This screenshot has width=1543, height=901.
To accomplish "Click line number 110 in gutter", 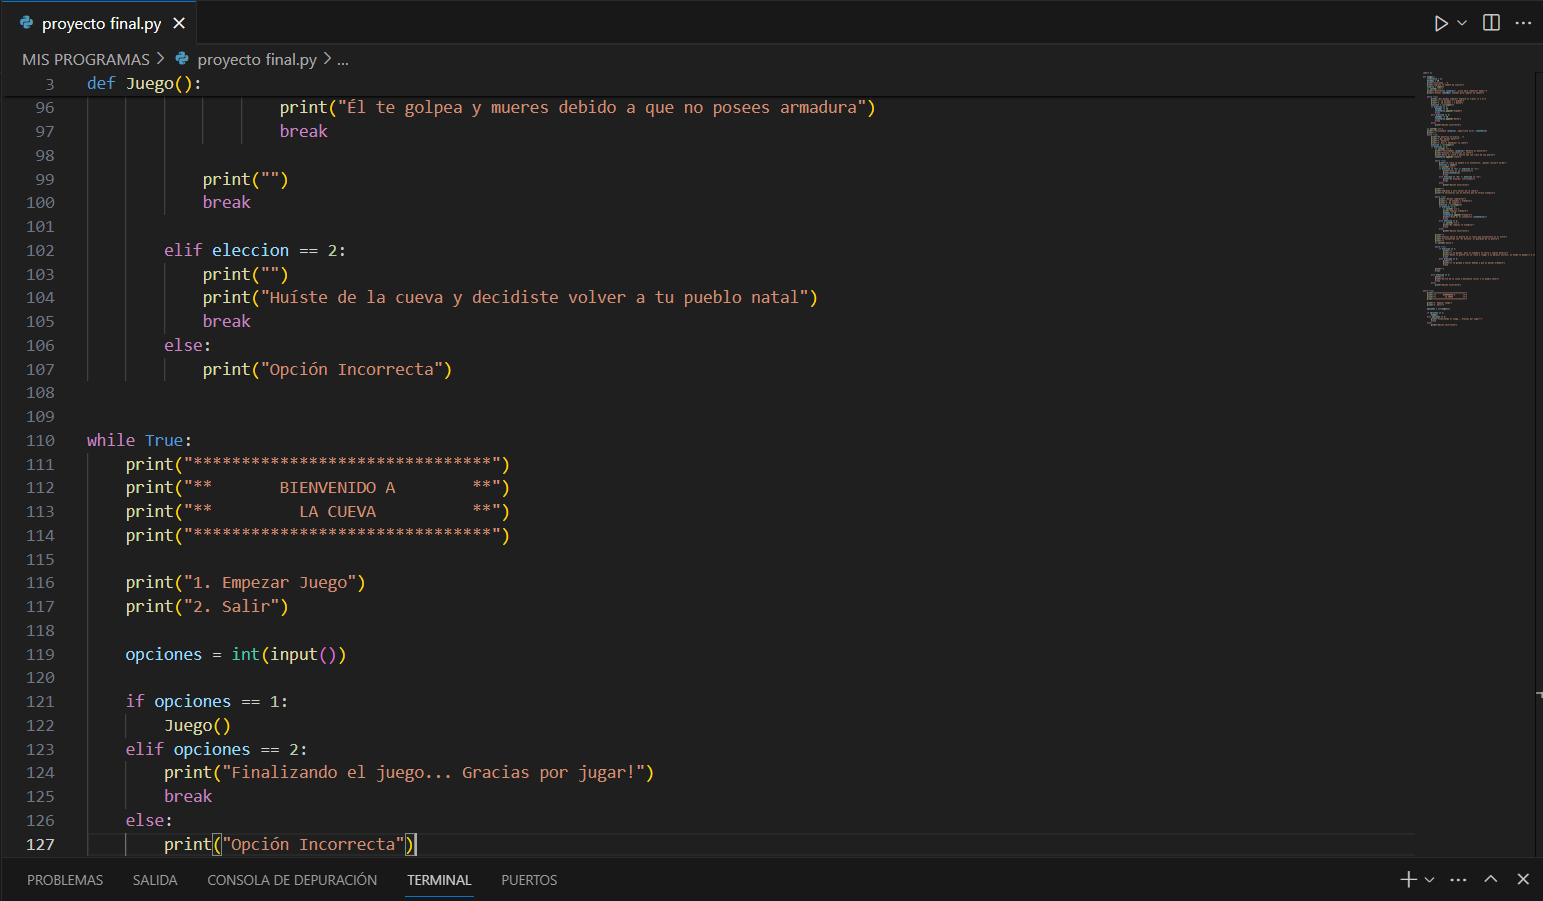I will pos(40,440).
